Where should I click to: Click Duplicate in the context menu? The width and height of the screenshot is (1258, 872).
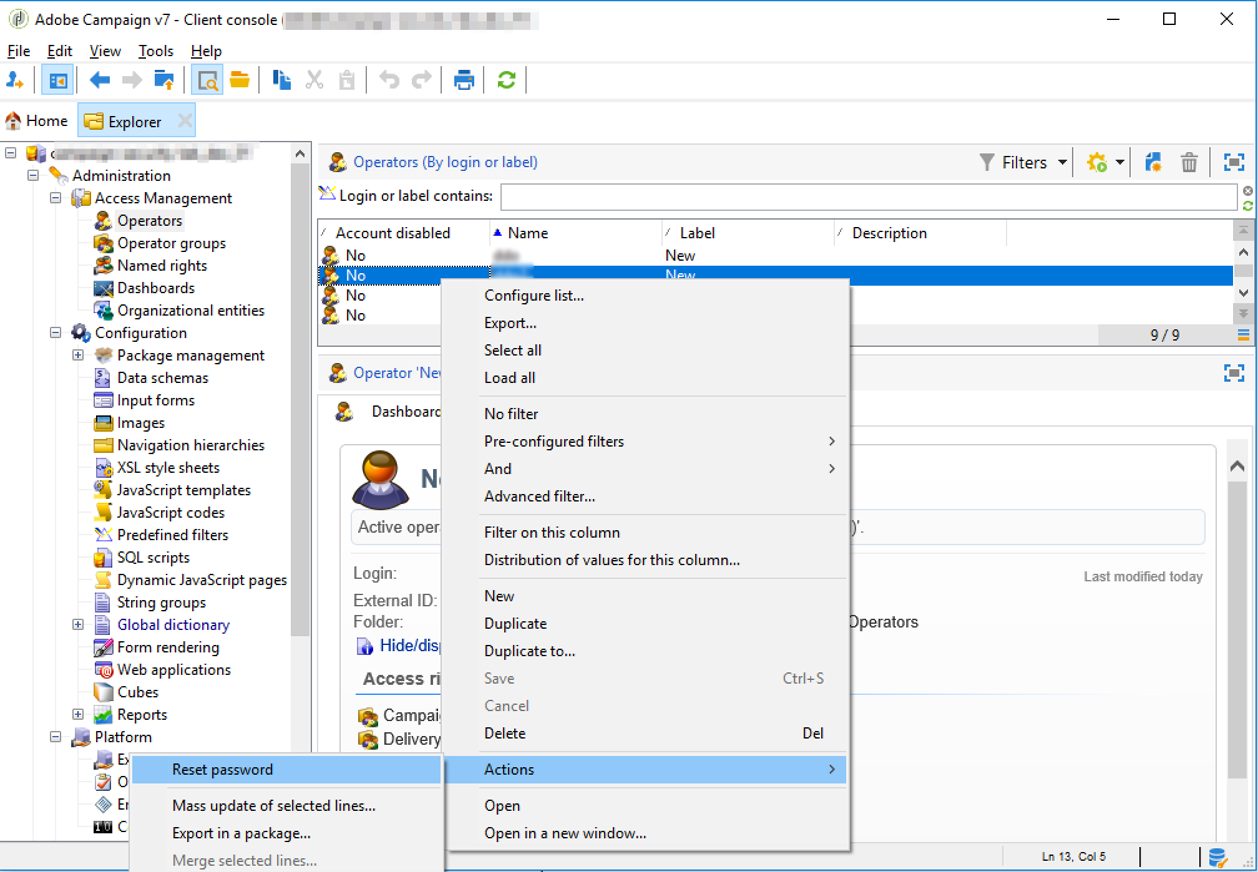point(646,623)
